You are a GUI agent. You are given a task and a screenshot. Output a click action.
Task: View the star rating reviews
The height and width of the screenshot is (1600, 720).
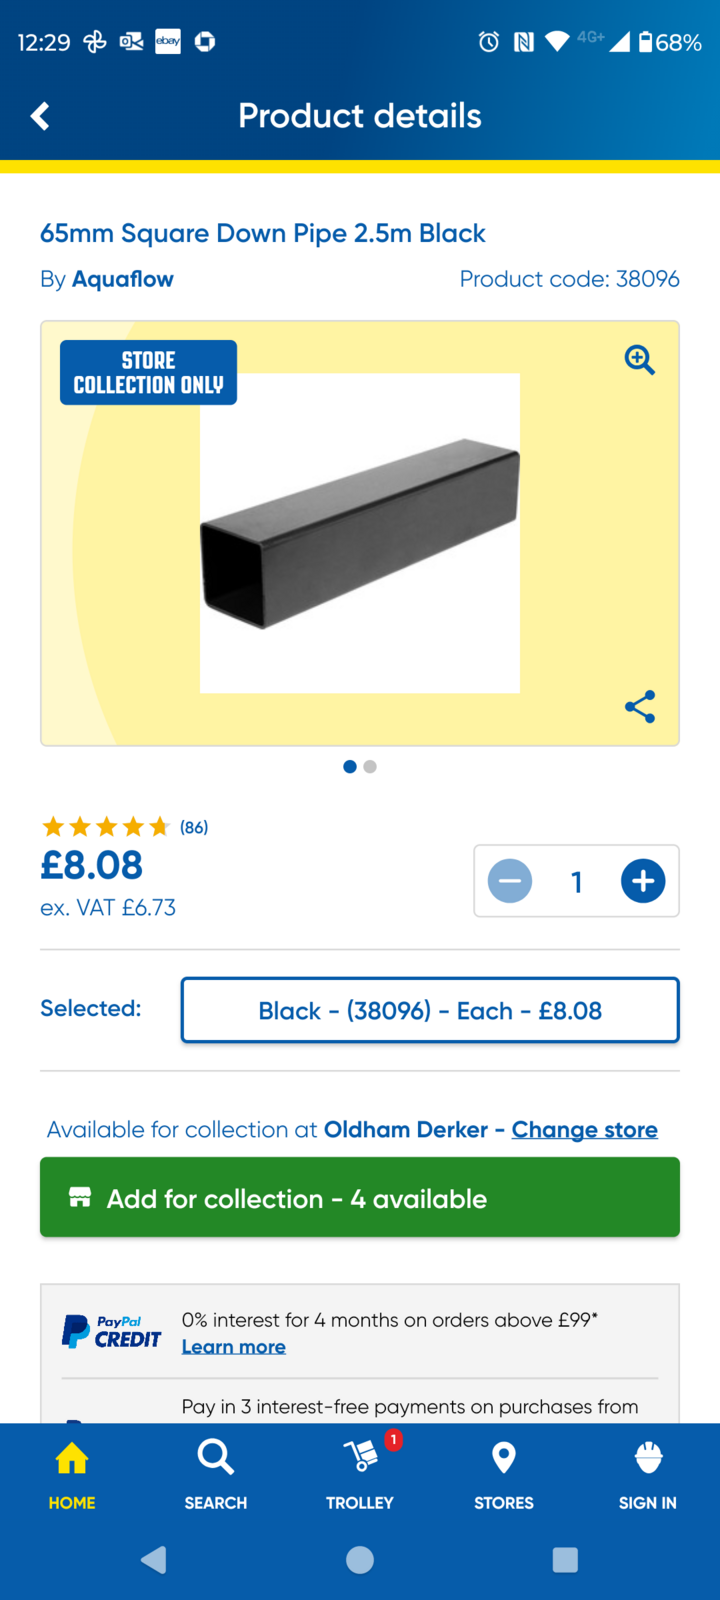(x=124, y=827)
